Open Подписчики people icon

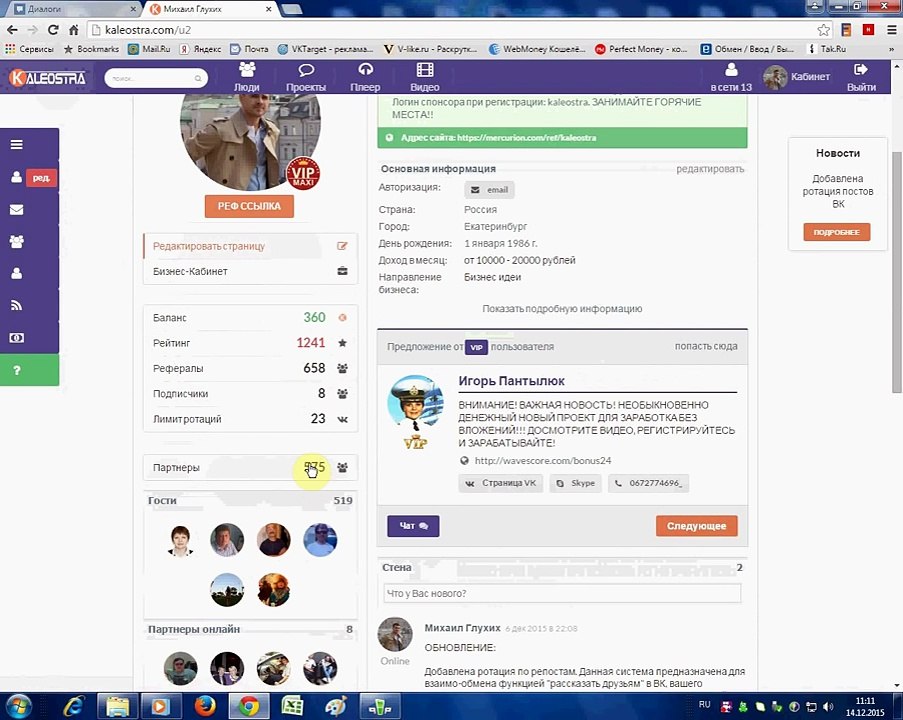click(342, 393)
